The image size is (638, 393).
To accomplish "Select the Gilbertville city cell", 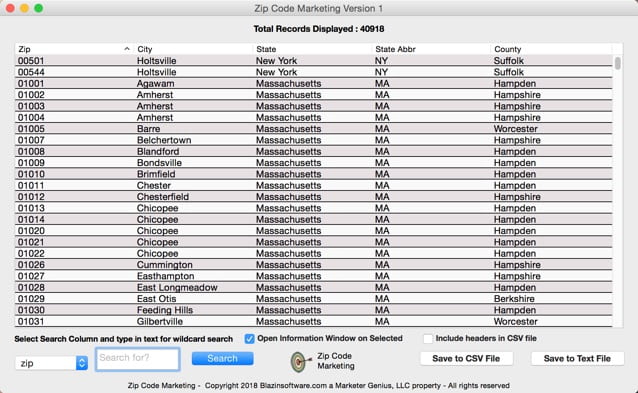I will (x=160, y=321).
